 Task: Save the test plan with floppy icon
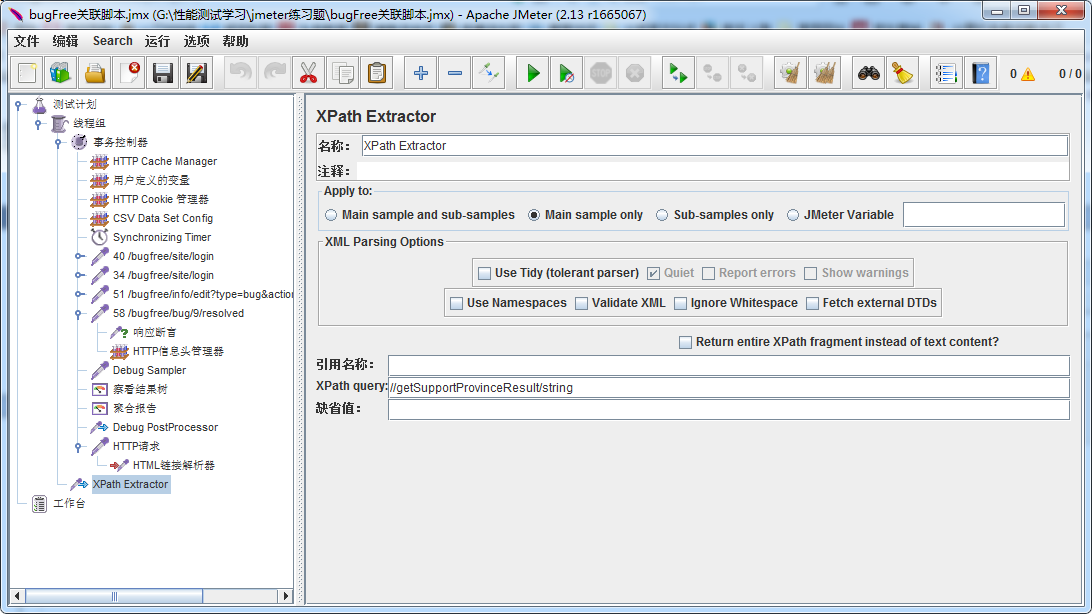163,73
